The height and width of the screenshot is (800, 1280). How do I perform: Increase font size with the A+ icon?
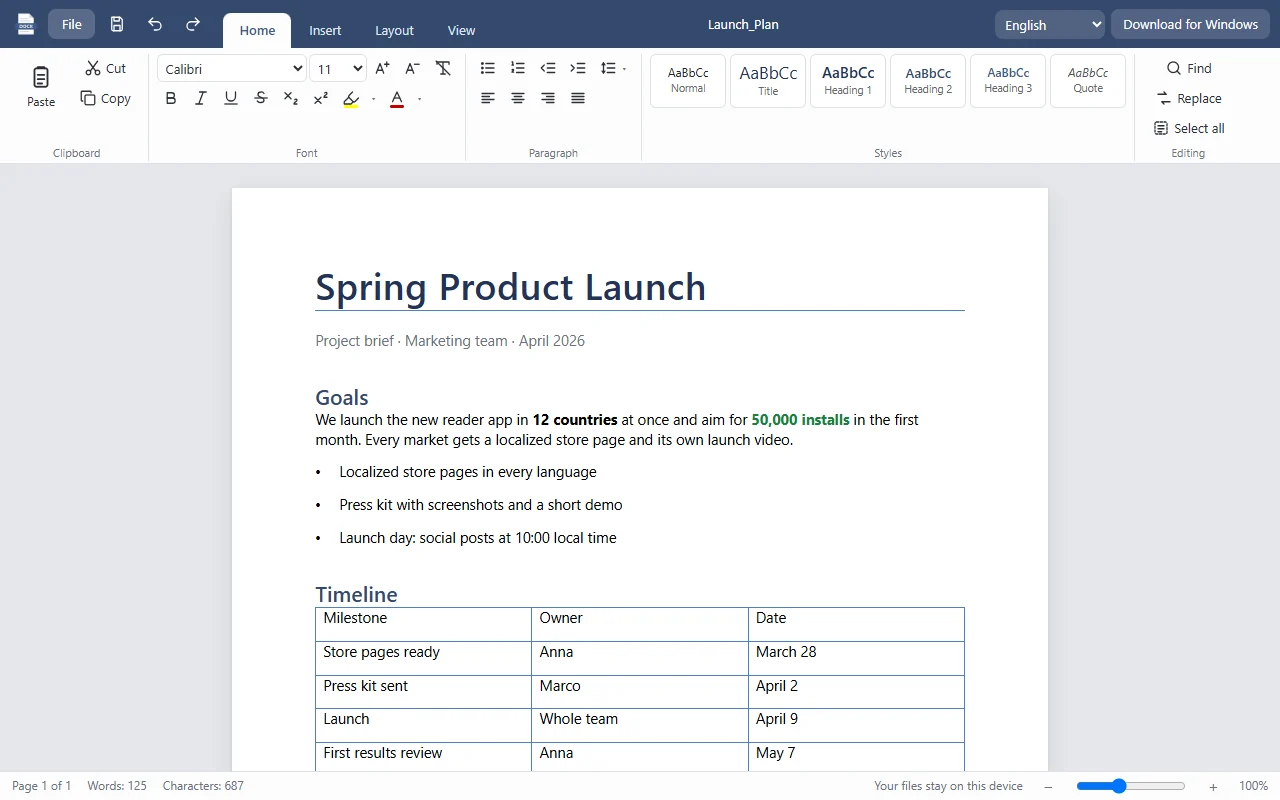click(383, 68)
